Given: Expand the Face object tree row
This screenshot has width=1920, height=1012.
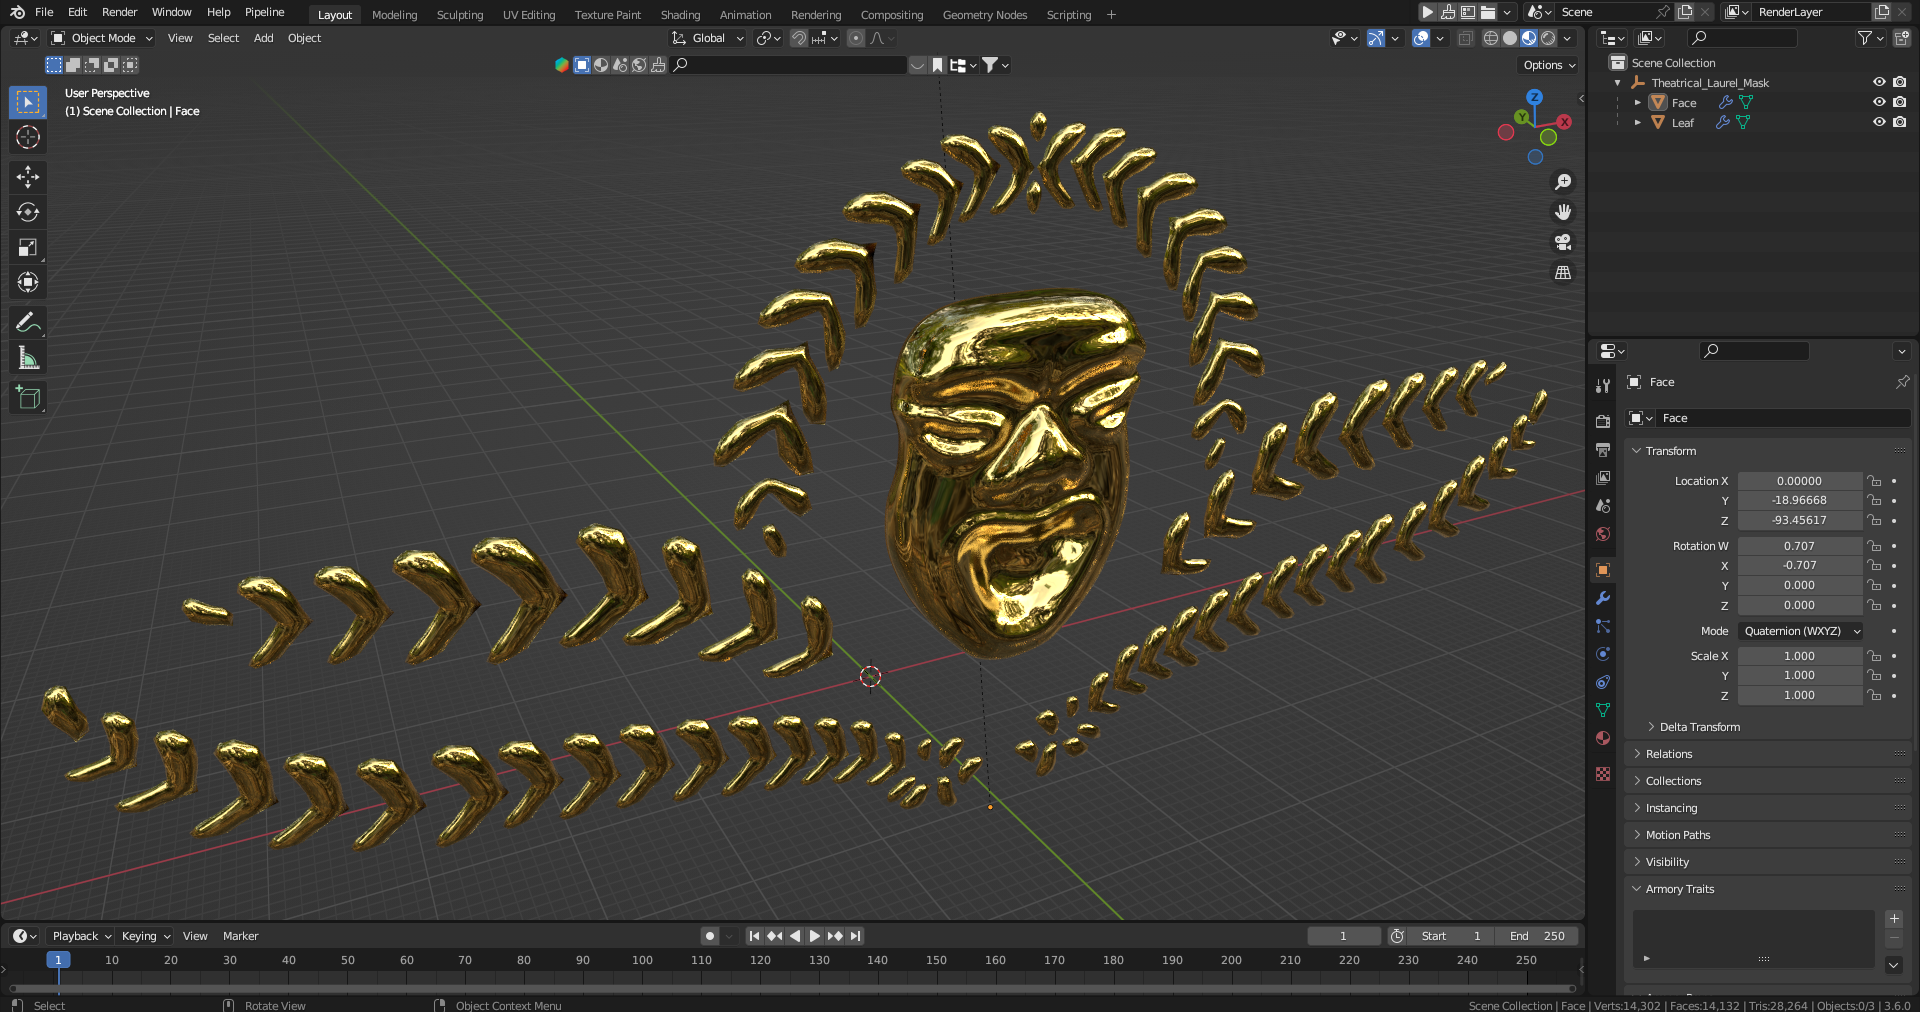Looking at the screenshot, I should click(x=1637, y=102).
